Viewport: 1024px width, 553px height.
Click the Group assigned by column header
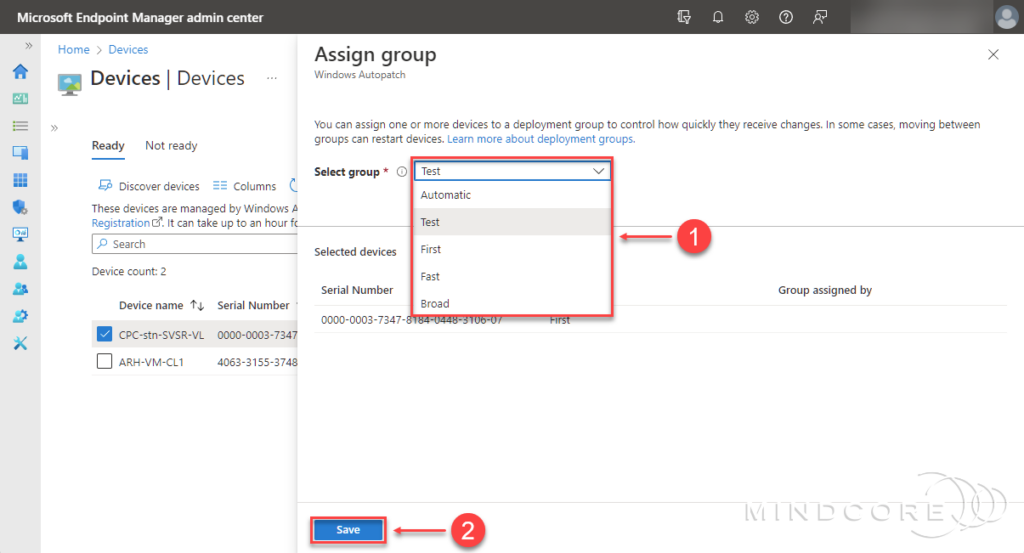tap(825, 290)
